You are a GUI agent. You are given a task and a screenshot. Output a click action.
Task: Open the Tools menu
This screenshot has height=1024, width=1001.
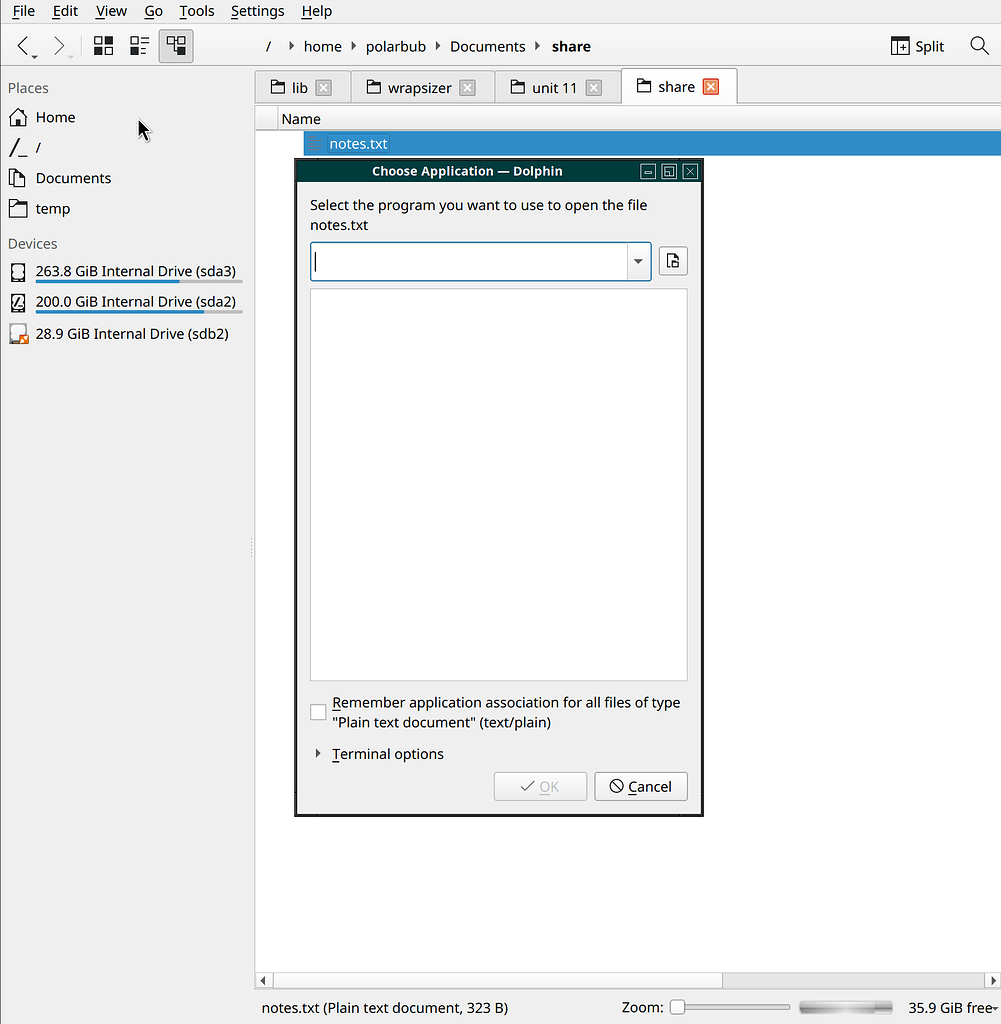(196, 11)
